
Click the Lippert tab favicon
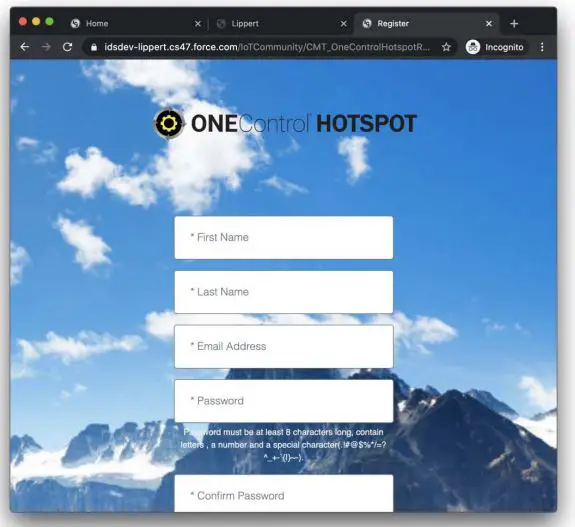pyautogui.click(x=221, y=24)
